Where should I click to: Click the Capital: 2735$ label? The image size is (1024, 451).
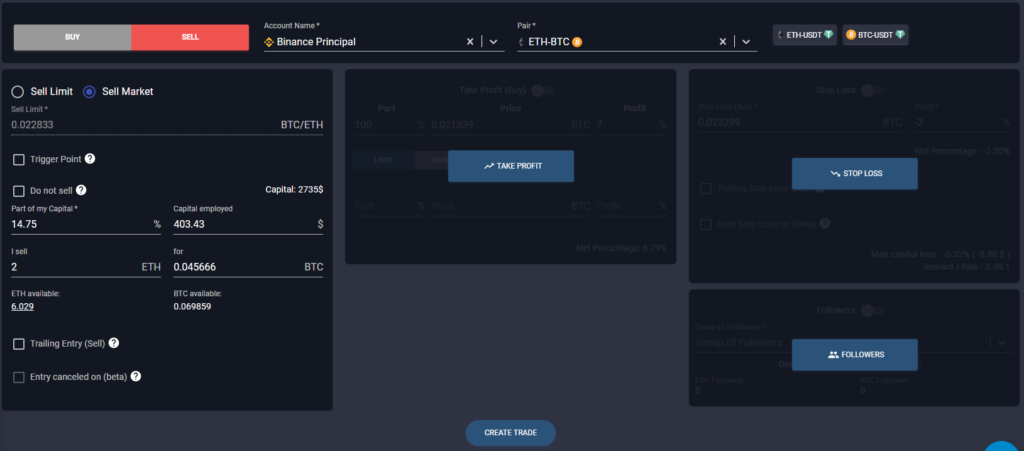(294, 190)
